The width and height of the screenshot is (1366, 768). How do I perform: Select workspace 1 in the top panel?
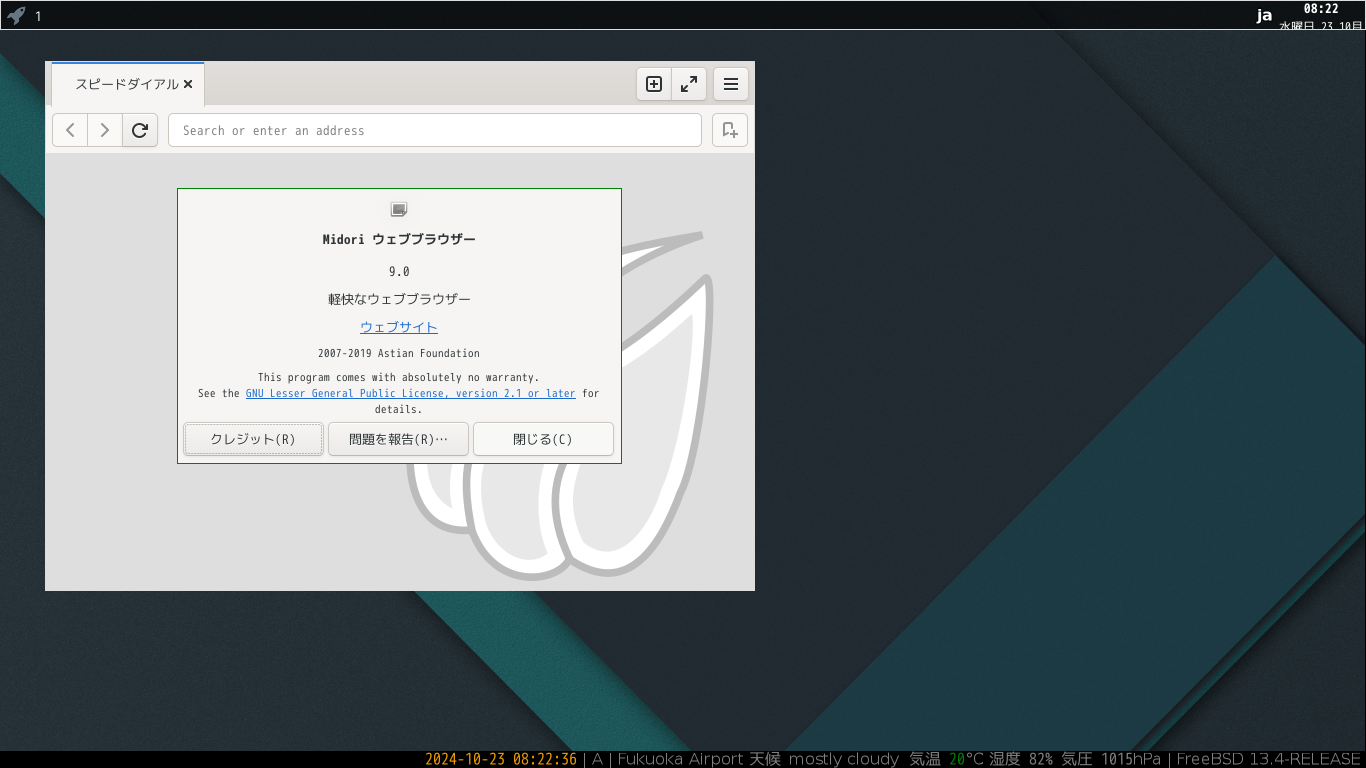pos(38,16)
